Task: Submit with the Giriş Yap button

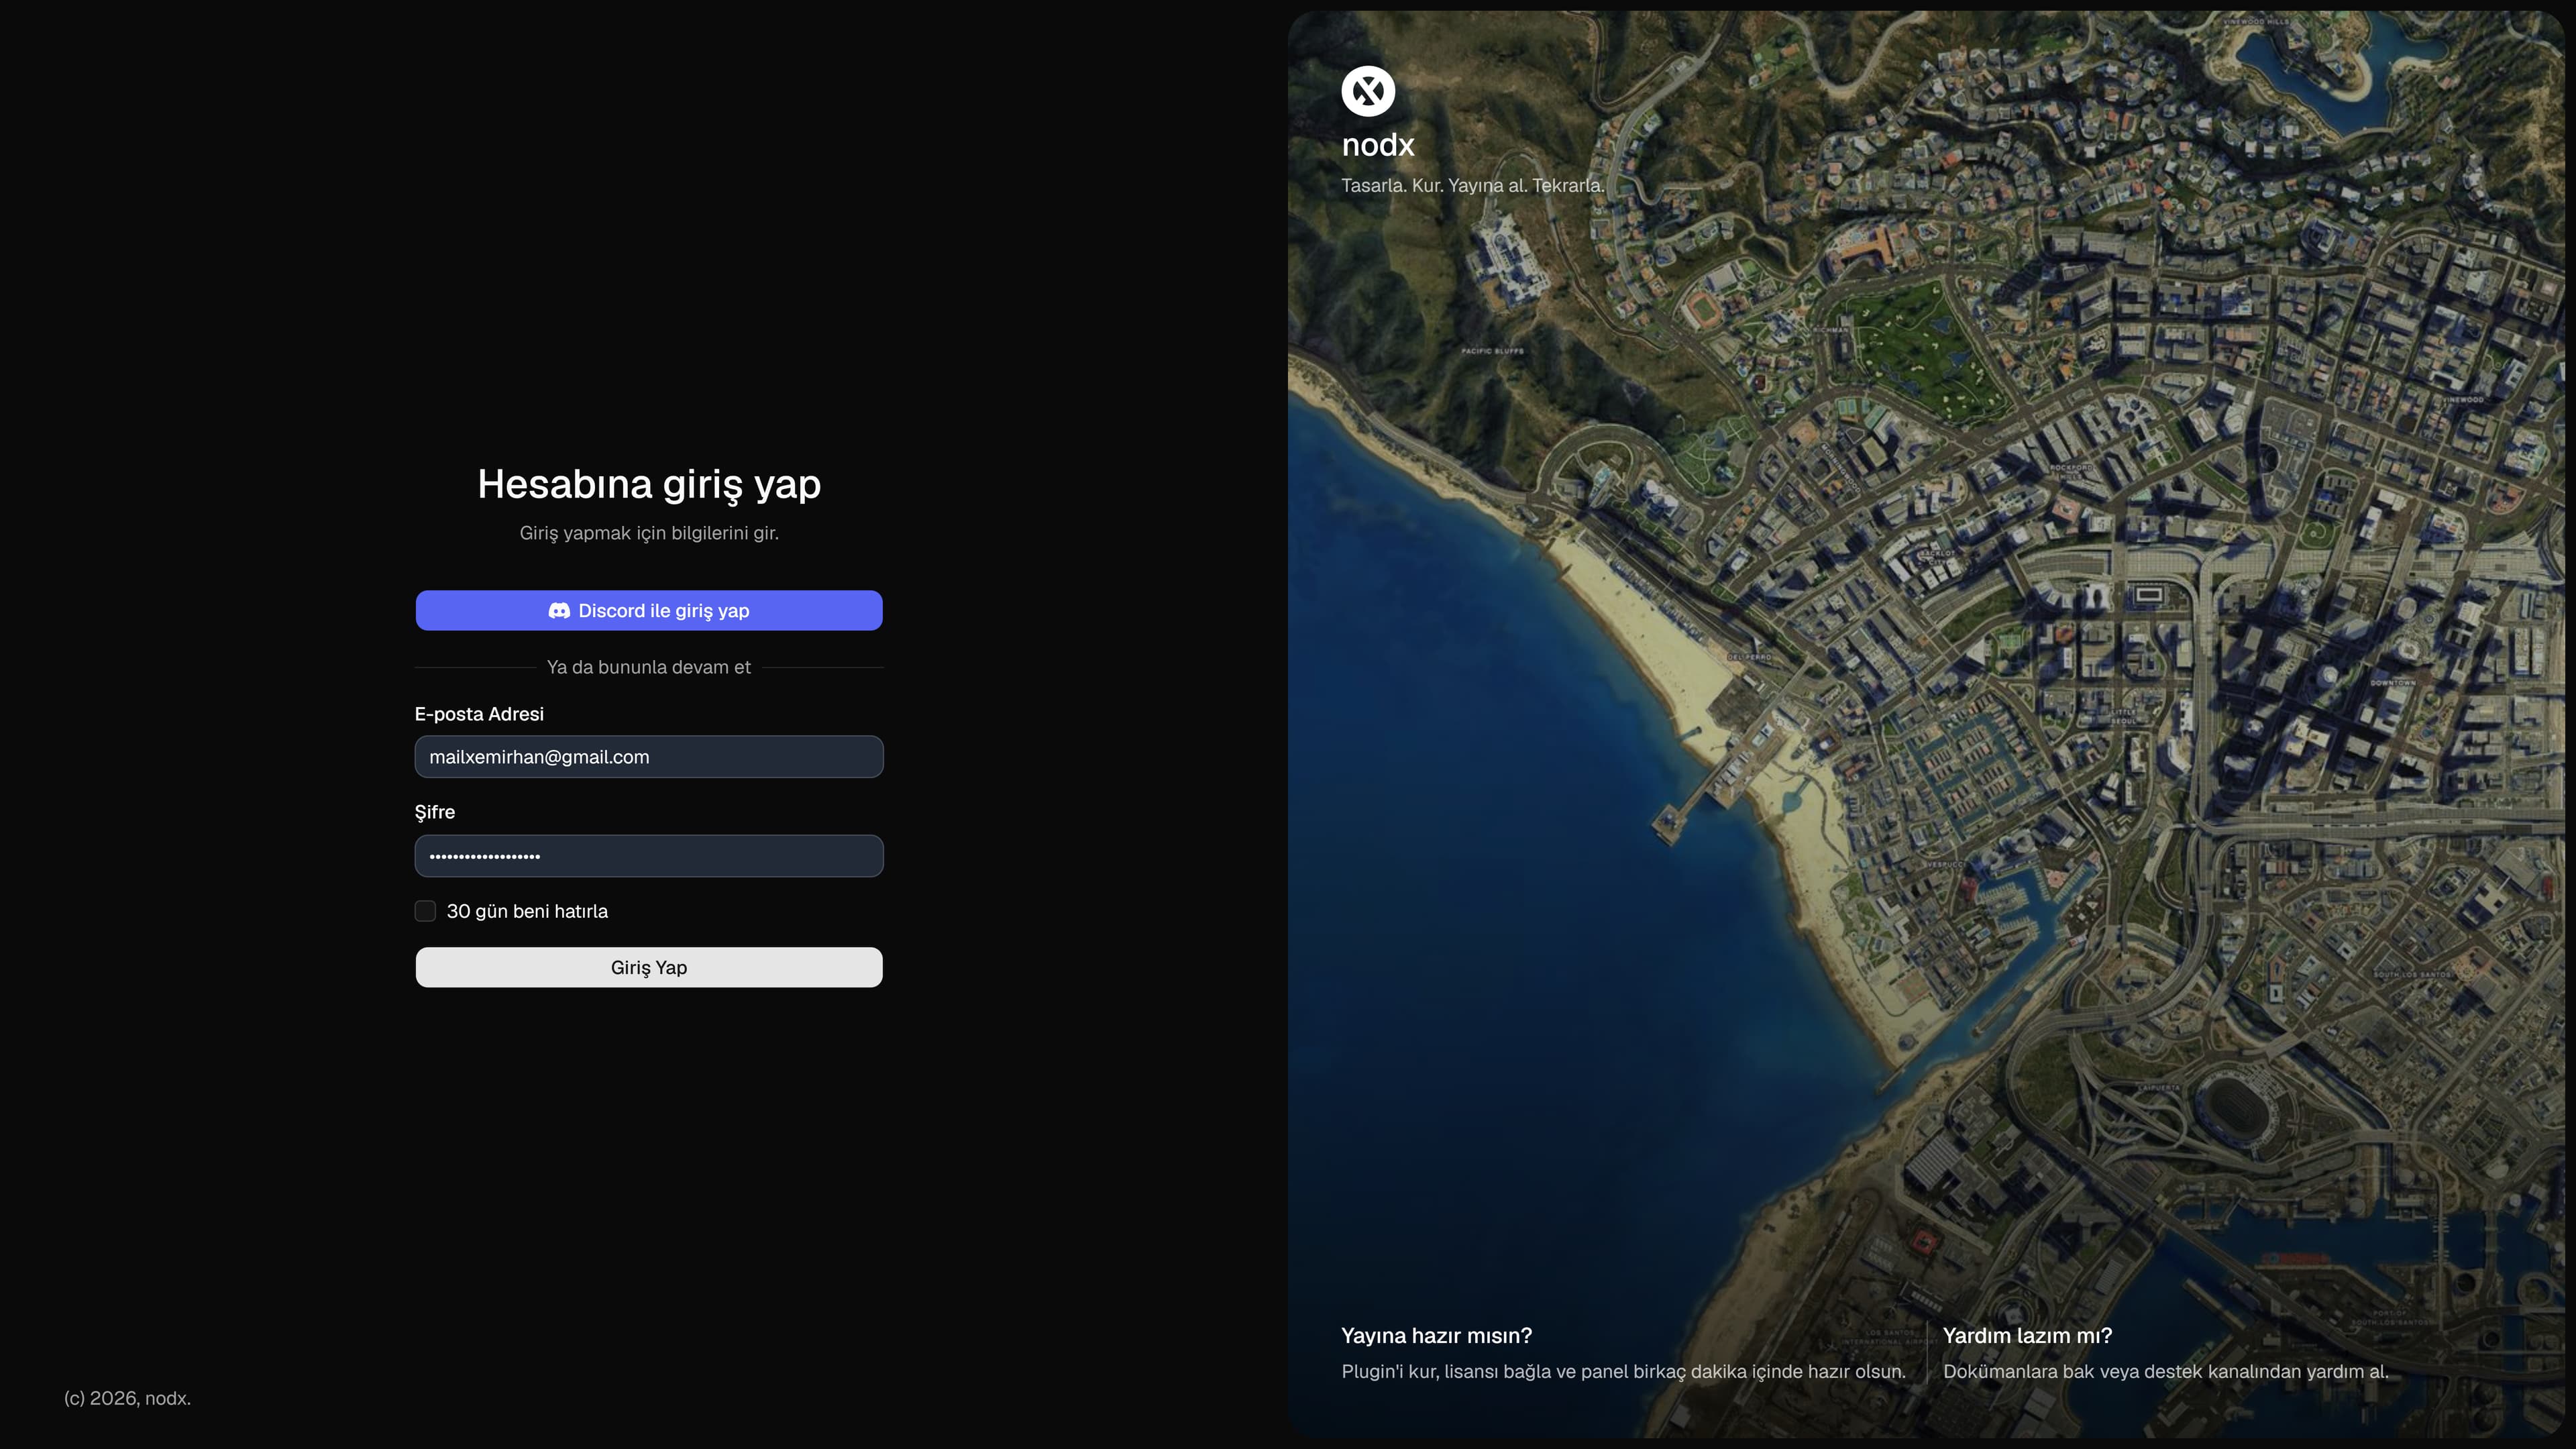Action: pos(649,967)
